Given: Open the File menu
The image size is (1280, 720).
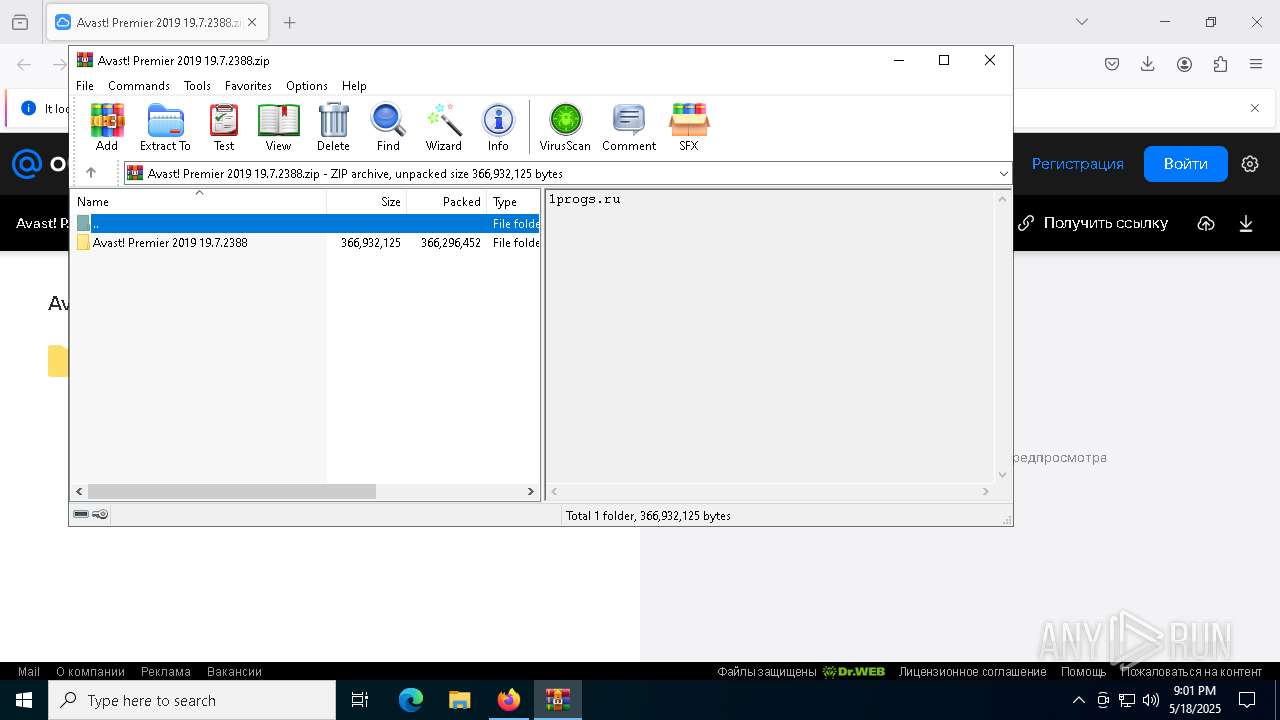Looking at the screenshot, I should pyautogui.click(x=85, y=86).
